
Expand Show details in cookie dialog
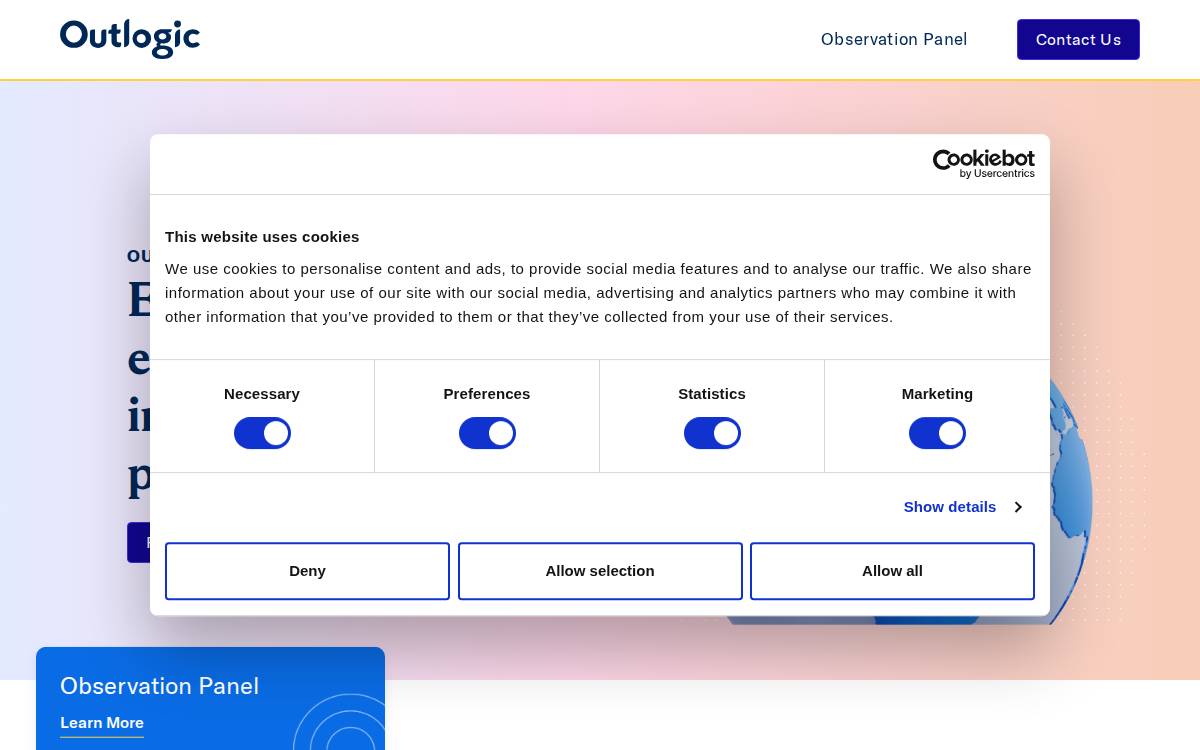(x=962, y=507)
